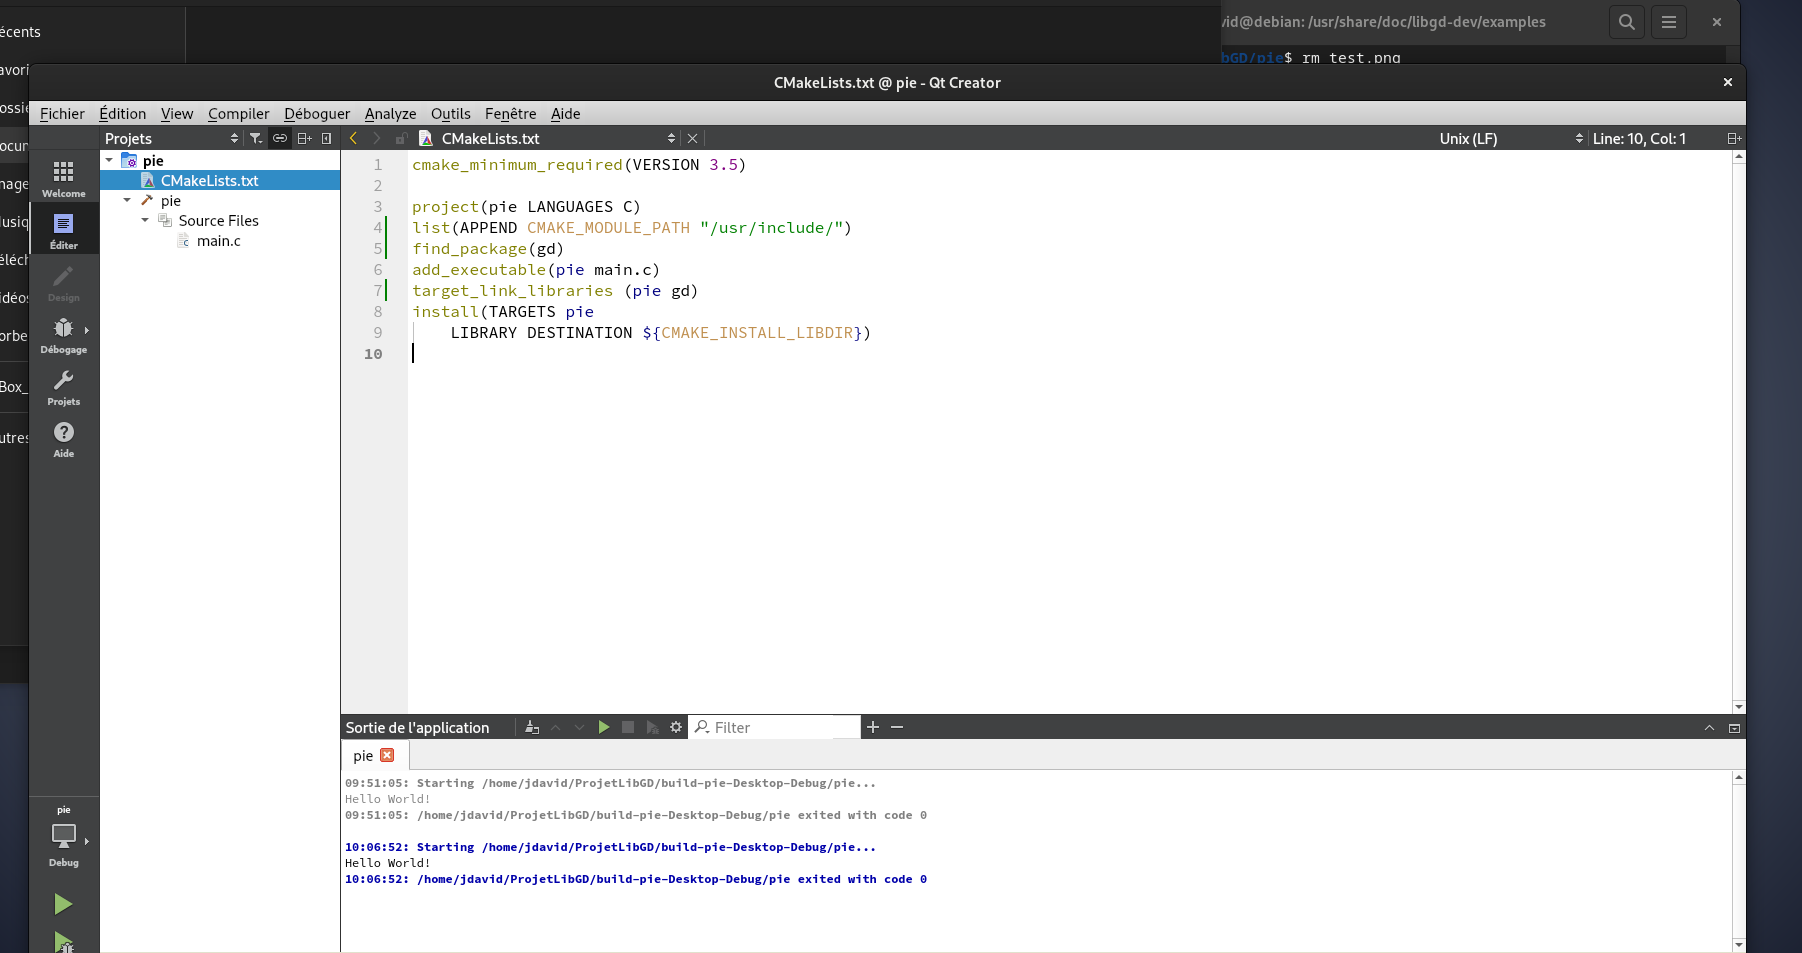Attach debugger to the running application
Viewport: 1802px width, 953px height.
point(652,727)
